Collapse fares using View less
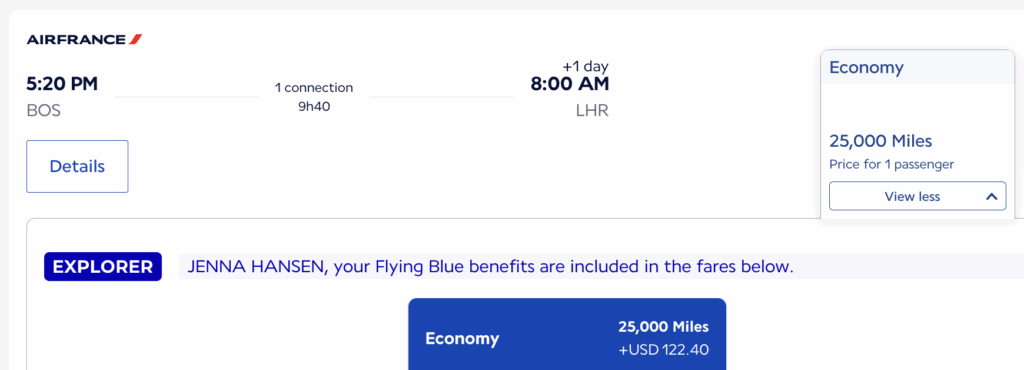This screenshot has width=1024, height=370. tap(918, 196)
